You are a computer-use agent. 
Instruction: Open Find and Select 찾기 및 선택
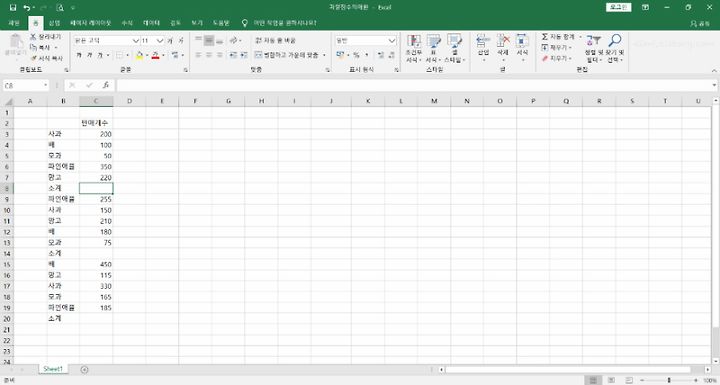click(x=615, y=48)
